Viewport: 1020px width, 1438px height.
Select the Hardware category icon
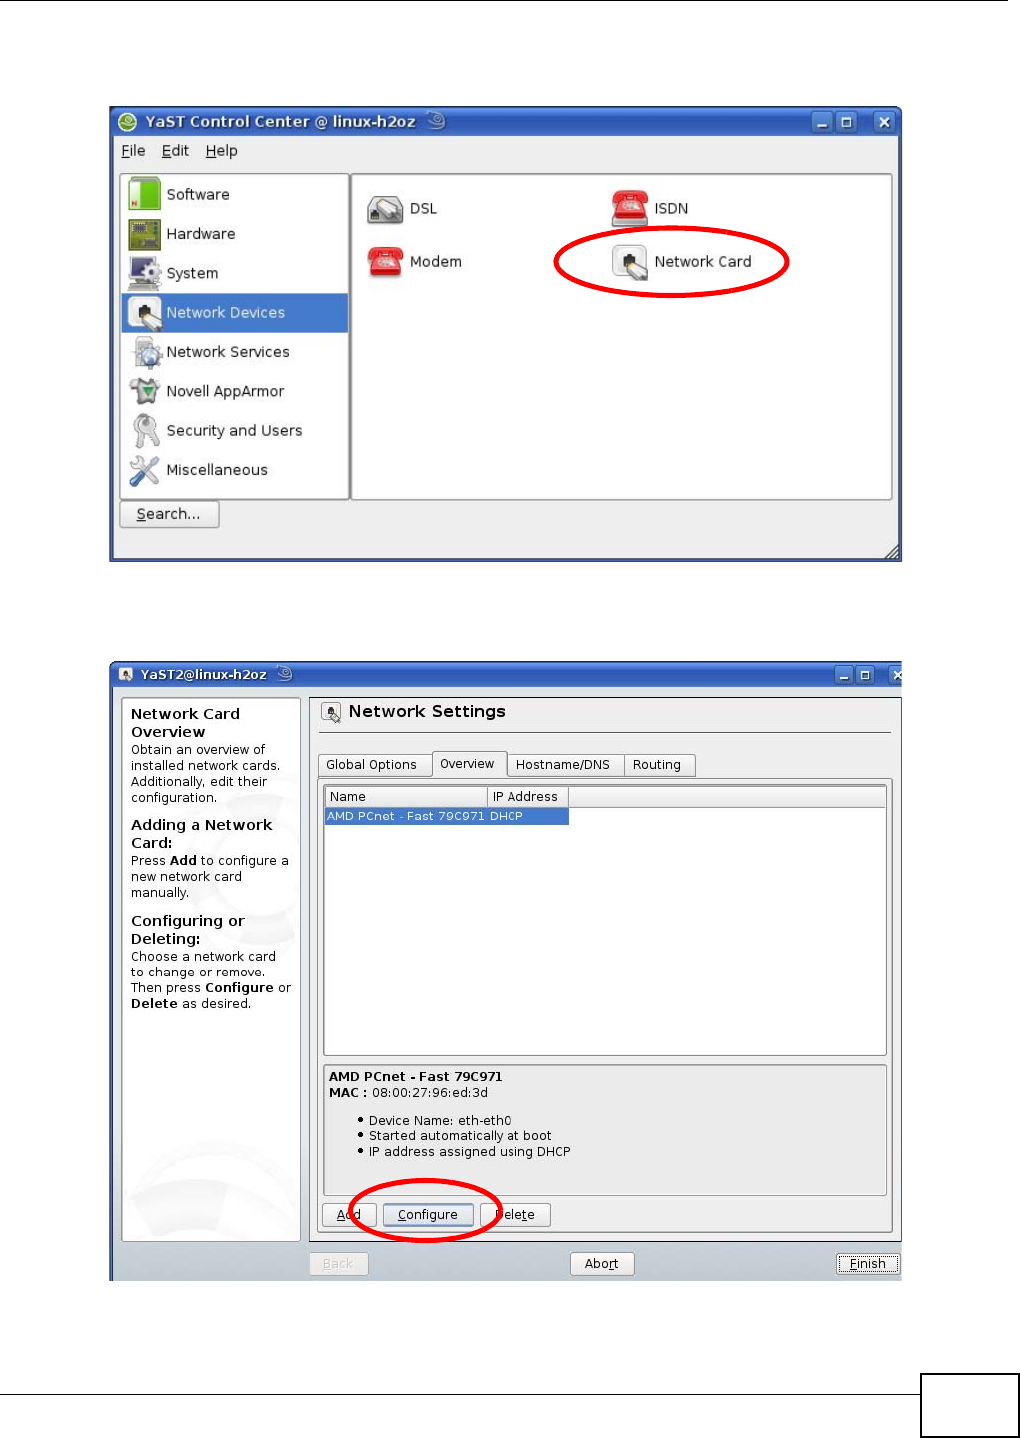144,234
